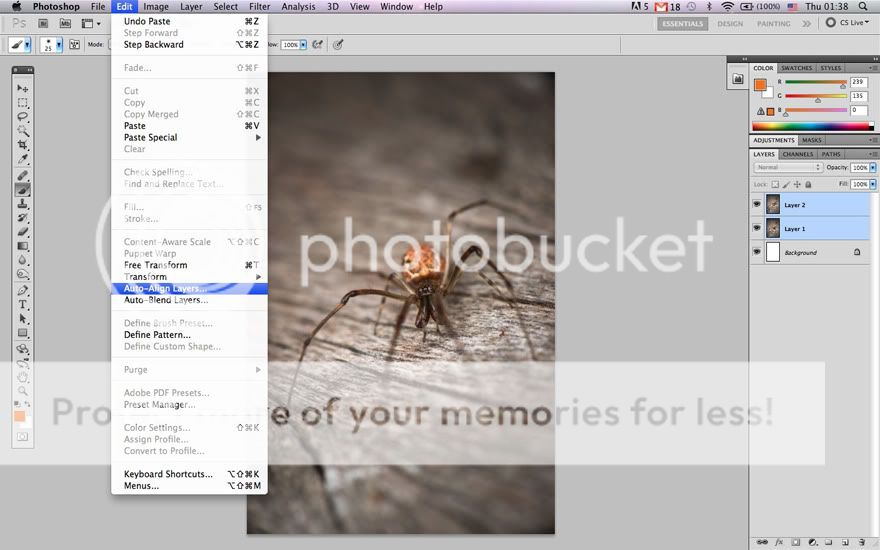Select the Rectangular Marquee tool
880x550 pixels.
(x=22, y=103)
